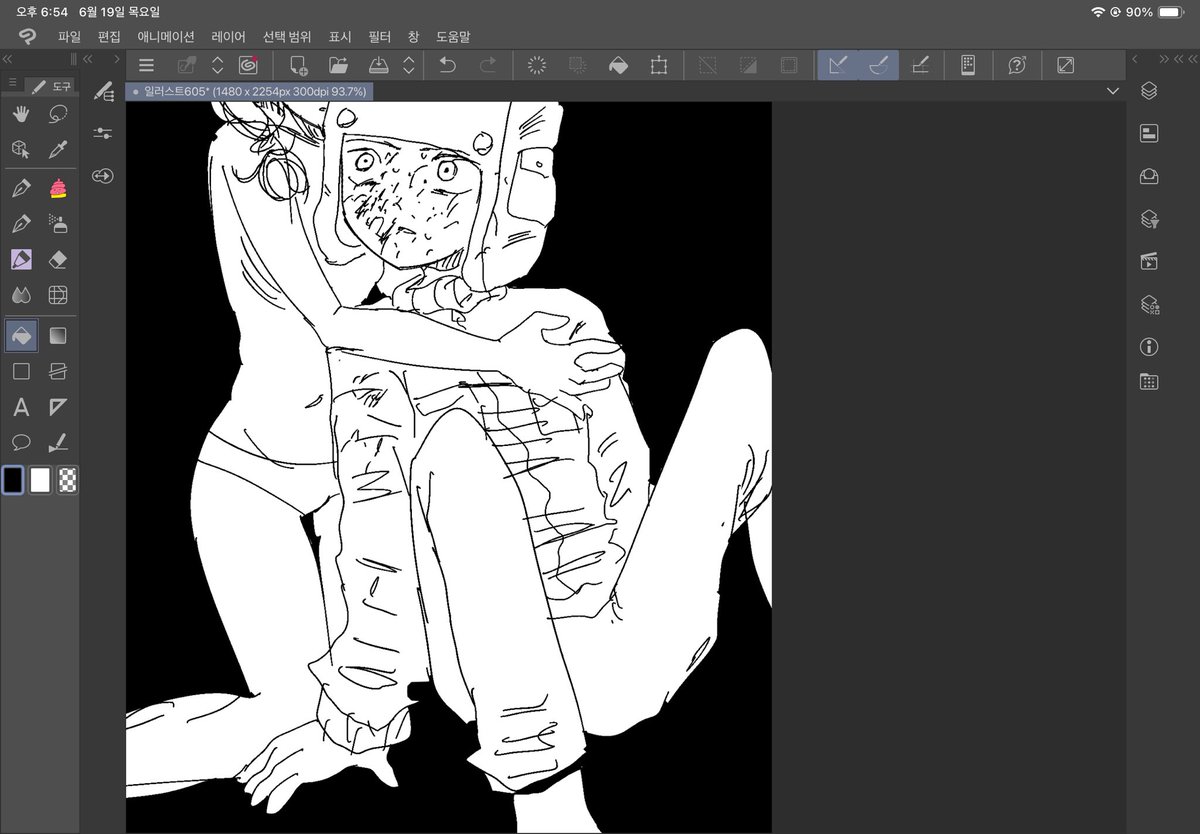This screenshot has height=834, width=1200.
Task: Select the Balloon speech bubble tool
Action: (21, 442)
